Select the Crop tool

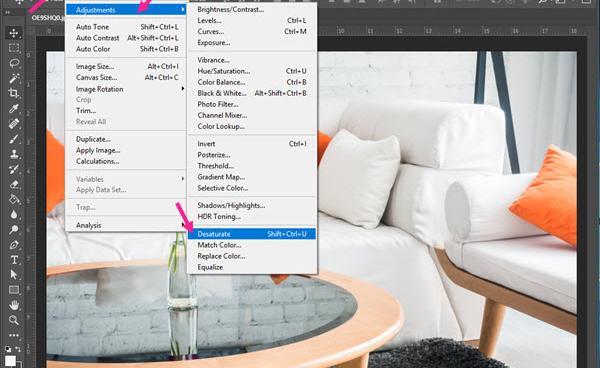point(14,93)
